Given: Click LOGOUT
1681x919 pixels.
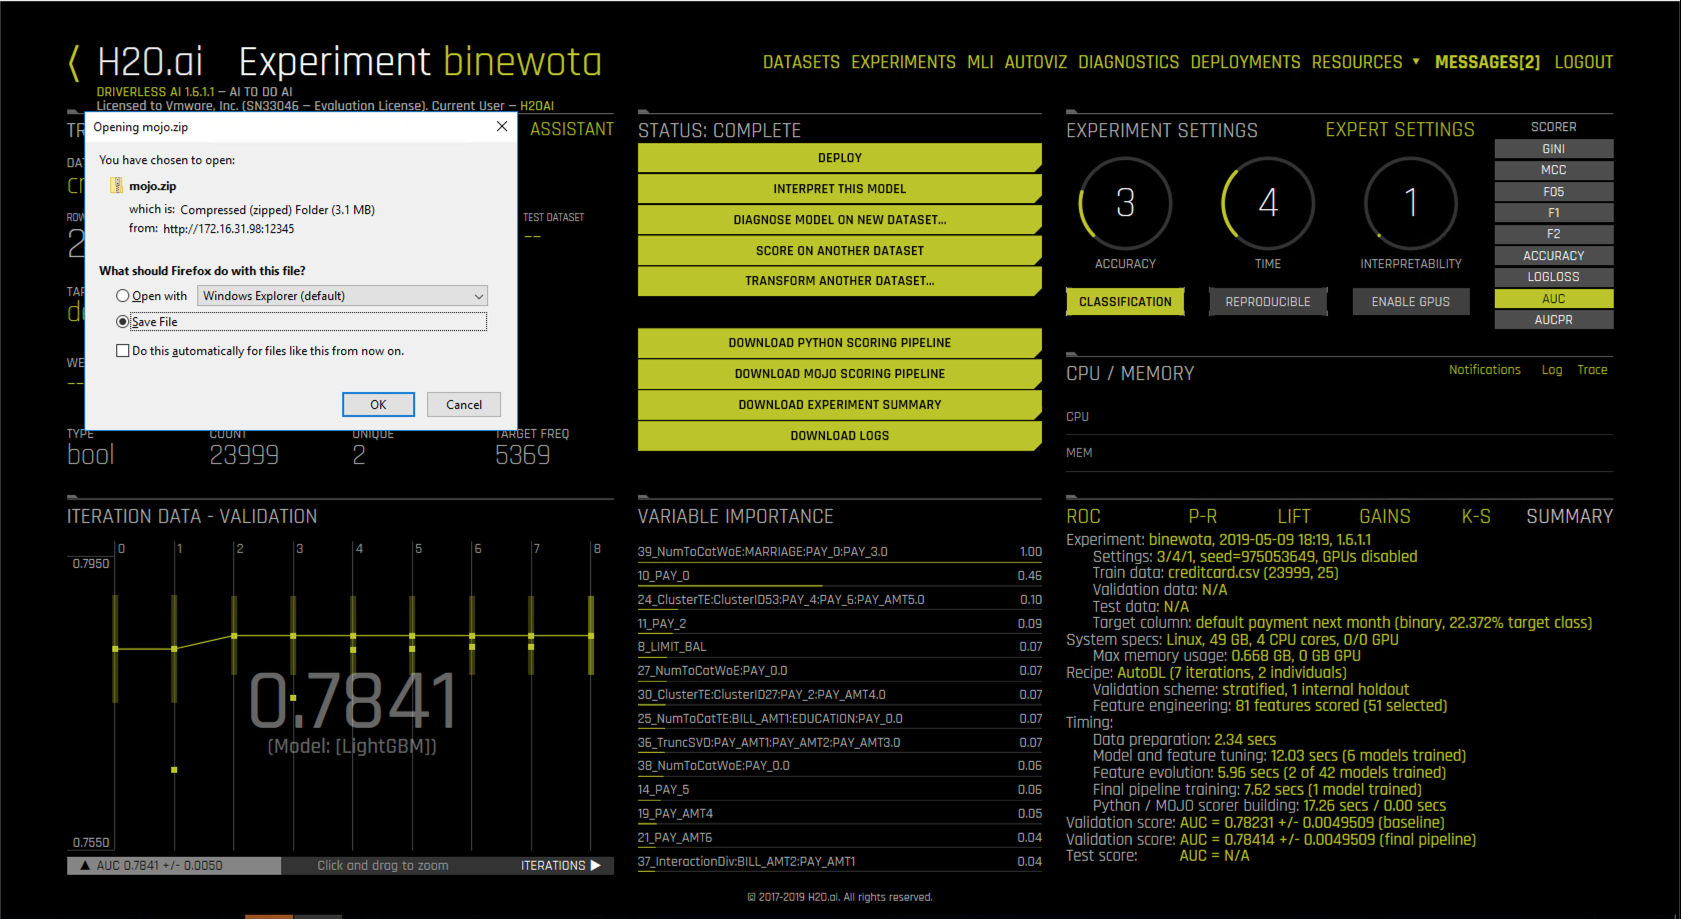Looking at the screenshot, I should click(1584, 62).
